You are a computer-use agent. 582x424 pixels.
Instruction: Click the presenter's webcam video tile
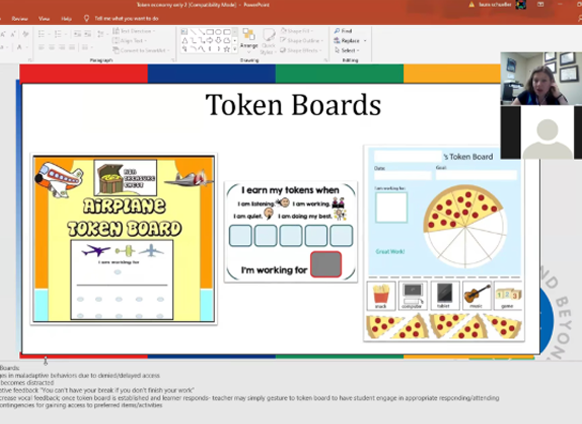(541, 79)
